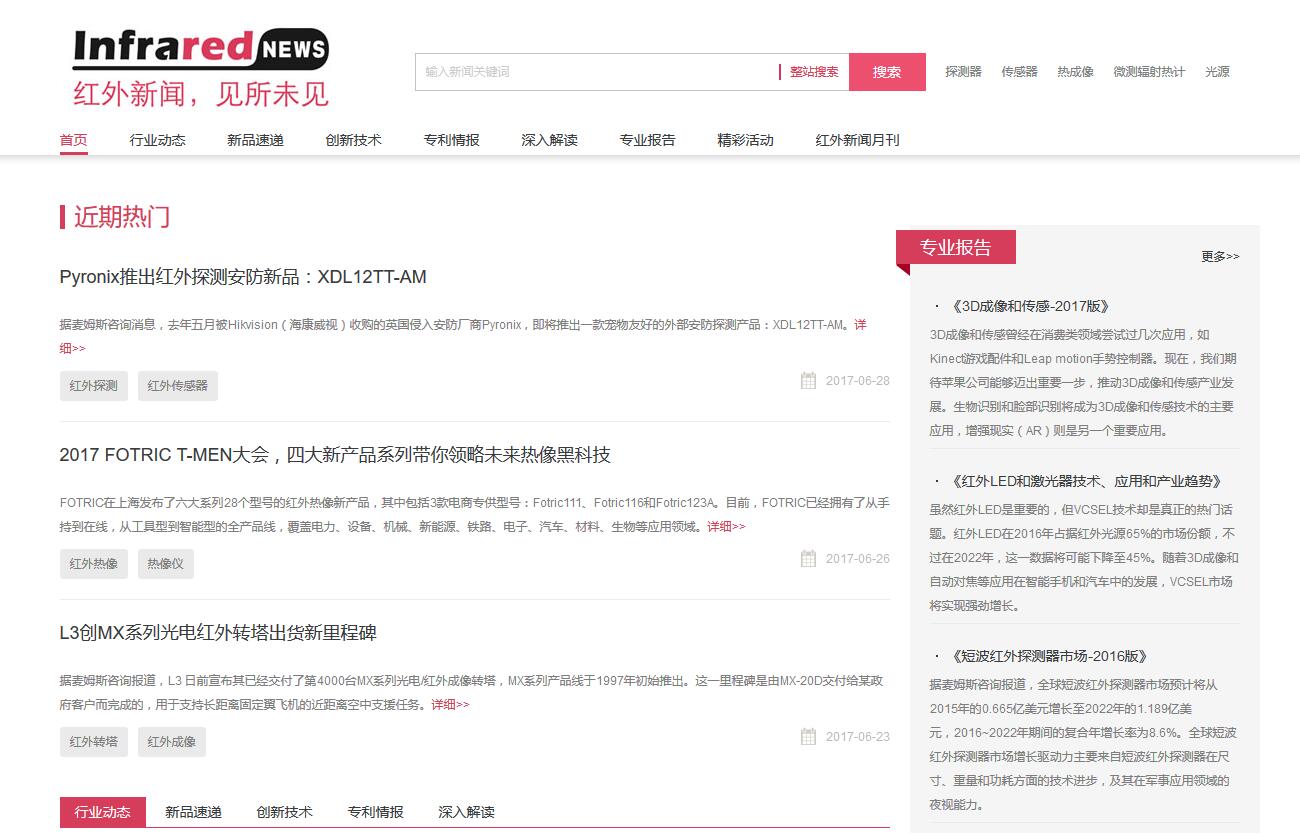This screenshot has width=1300, height=834.
Task: Click the 2017-06-28 date text
Action: point(857,381)
